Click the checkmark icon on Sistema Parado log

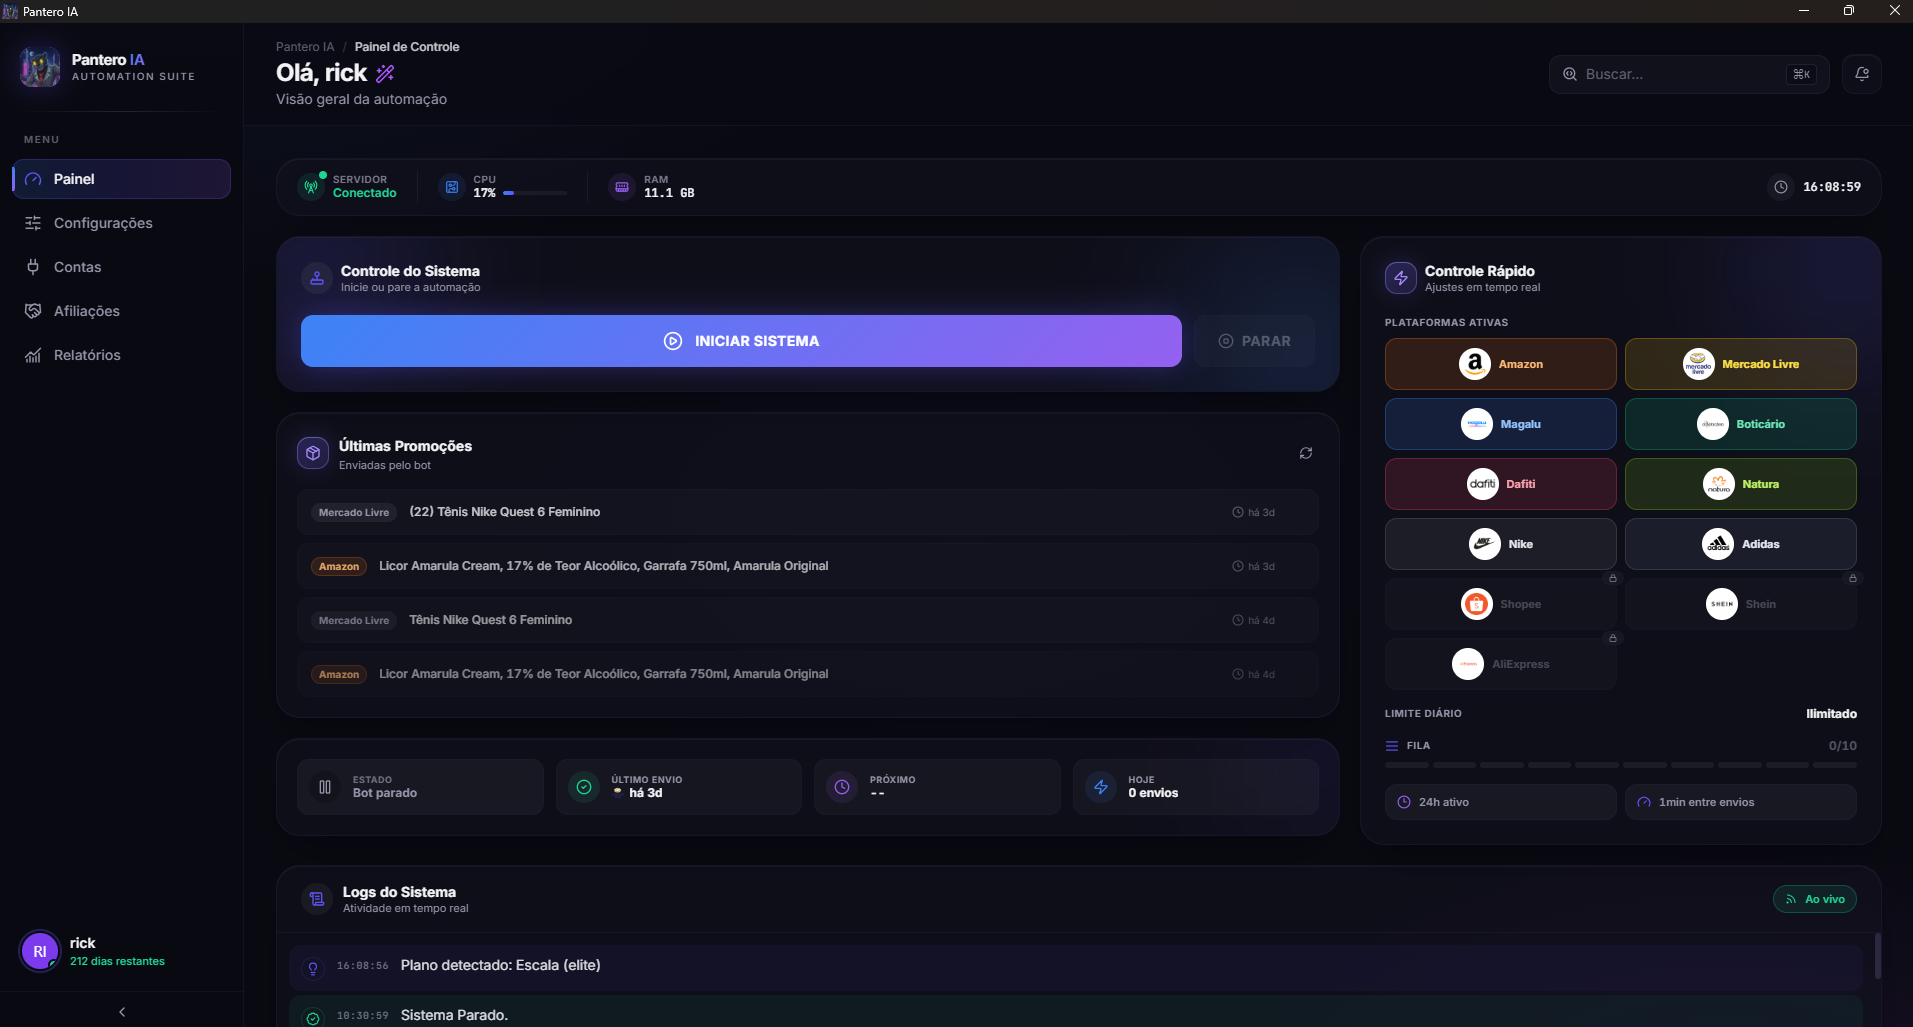pyautogui.click(x=313, y=1018)
